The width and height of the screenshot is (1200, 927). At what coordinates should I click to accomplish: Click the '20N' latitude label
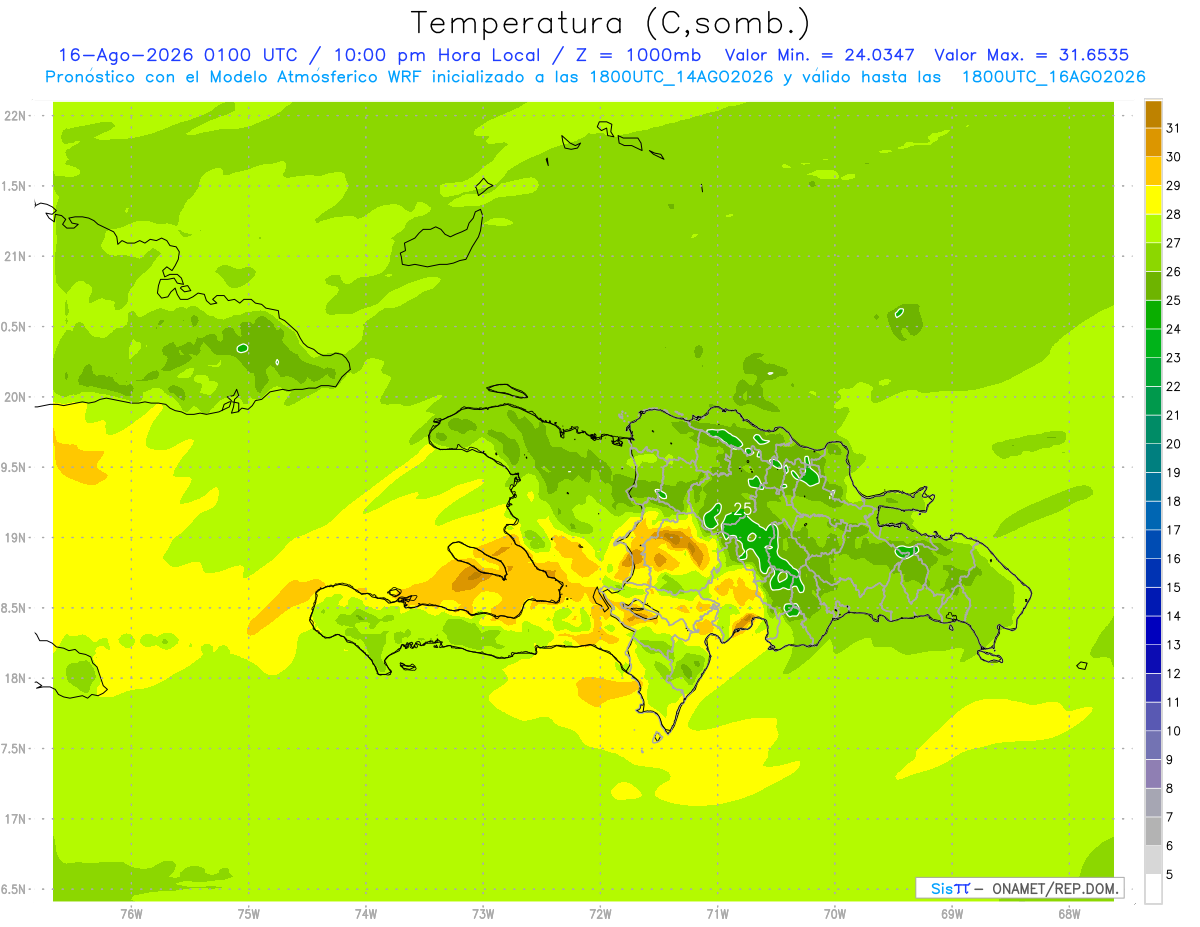click(x=15, y=397)
